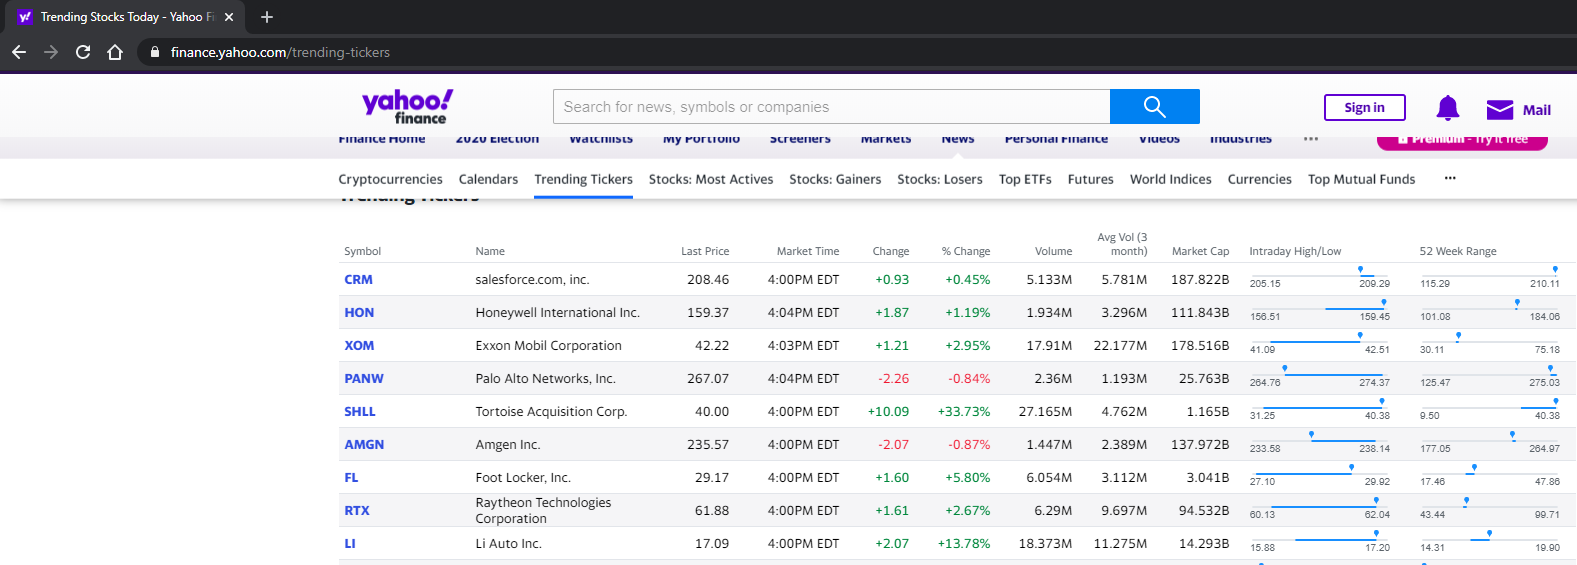Image resolution: width=1577 pixels, height=565 pixels.
Task: Open notifications bell icon
Action: click(1447, 108)
